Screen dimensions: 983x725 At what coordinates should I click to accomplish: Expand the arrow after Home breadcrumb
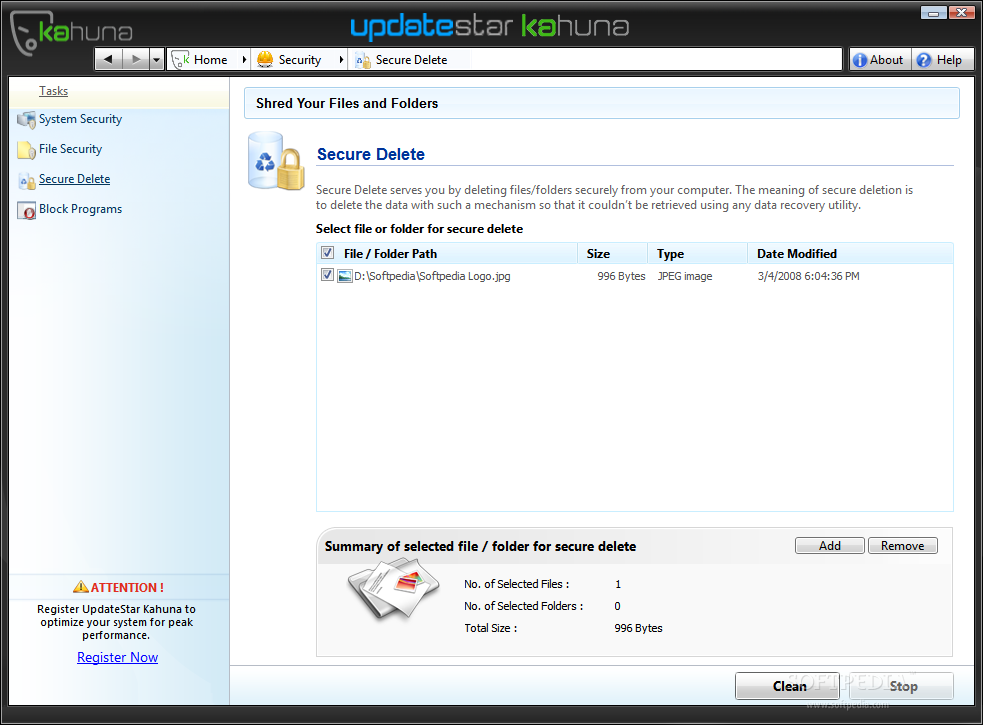244,60
